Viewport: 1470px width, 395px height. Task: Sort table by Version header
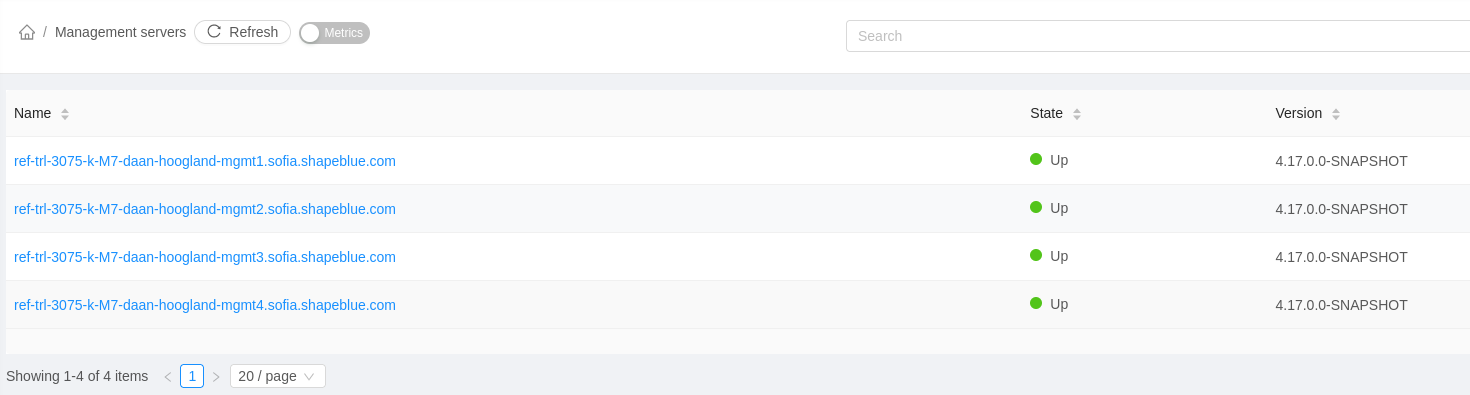pyautogui.click(x=1299, y=113)
